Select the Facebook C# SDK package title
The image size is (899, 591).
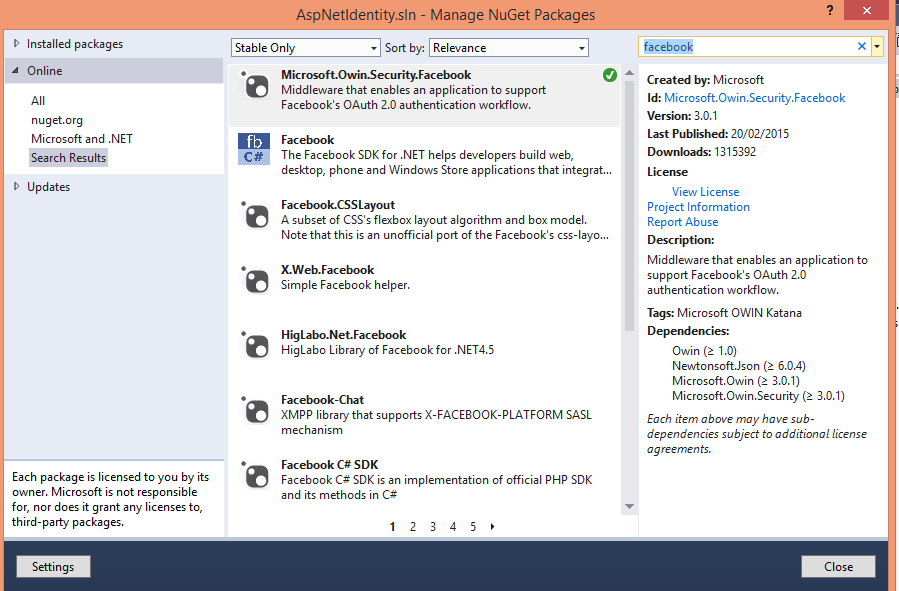330,465
